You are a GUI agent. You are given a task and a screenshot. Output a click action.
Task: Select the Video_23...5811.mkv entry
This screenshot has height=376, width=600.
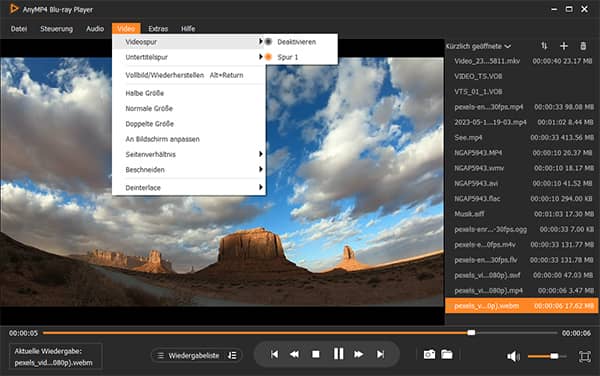pyautogui.click(x=522, y=61)
